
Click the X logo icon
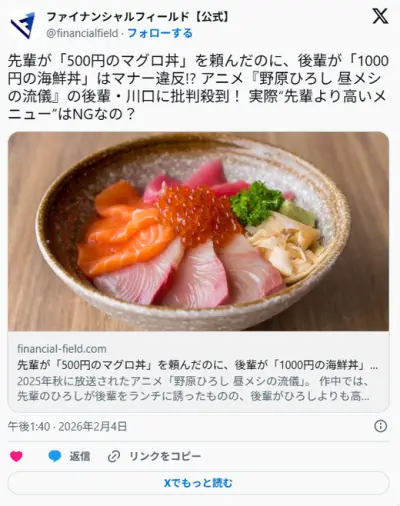click(x=380, y=17)
